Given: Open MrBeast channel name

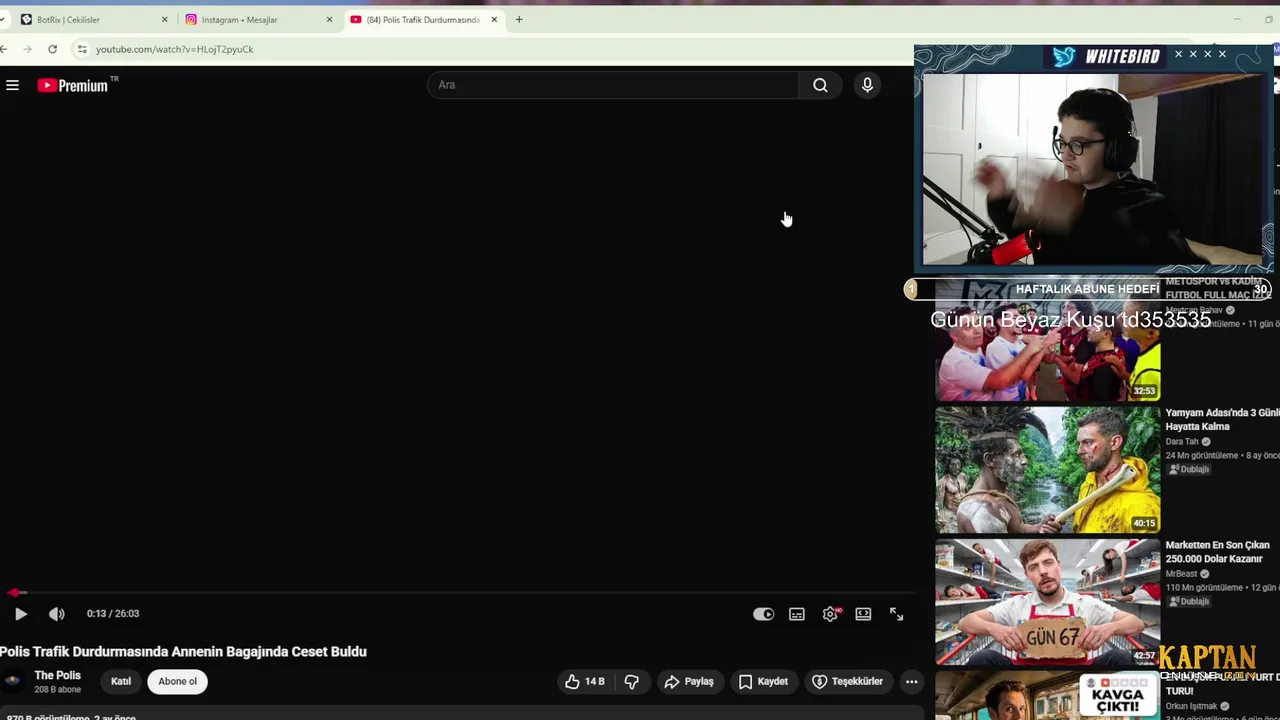Looking at the screenshot, I should coord(1181,574).
